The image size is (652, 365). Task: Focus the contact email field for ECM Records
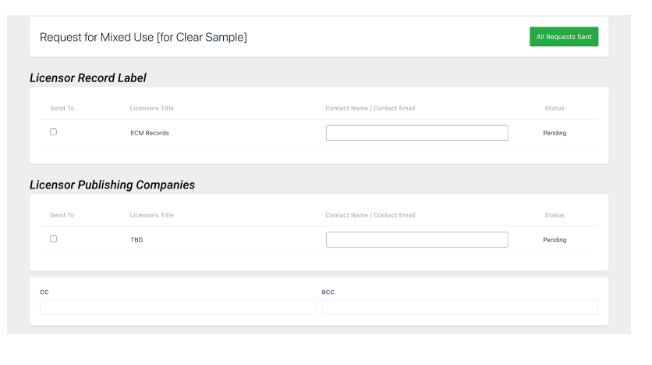tap(417, 133)
